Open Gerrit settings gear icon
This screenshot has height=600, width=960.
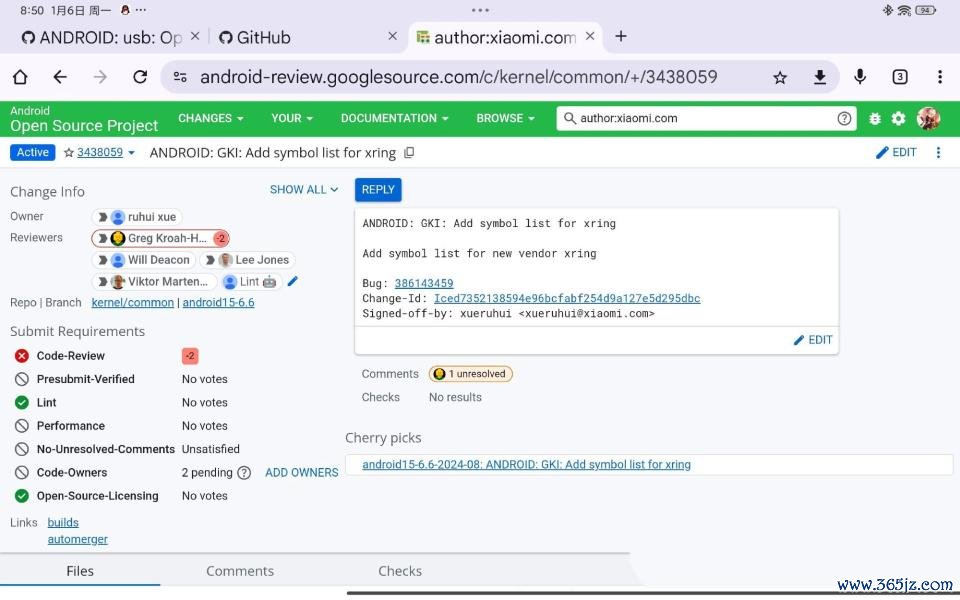tap(898, 118)
